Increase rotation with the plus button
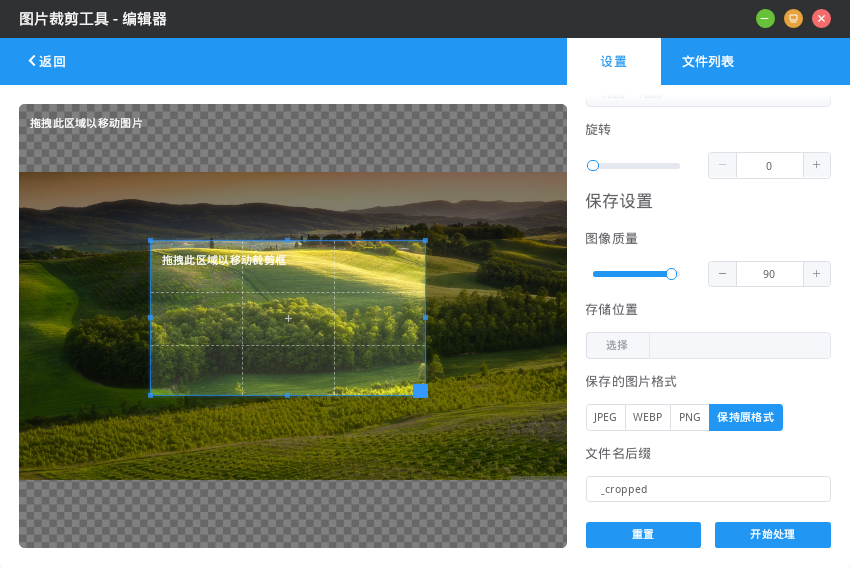Viewport: 850px width, 567px height. coord(816,165)
